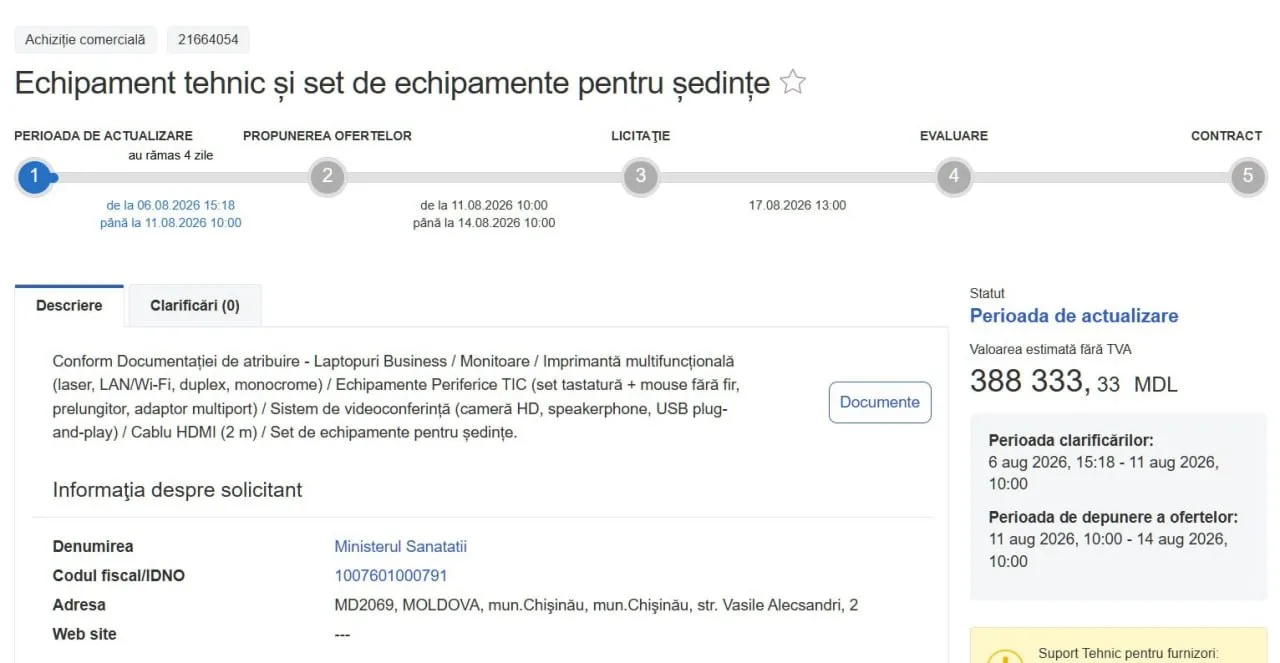Screen dimensions: 1280x663
Task: Select step 1 circle, Perioada de actualizare
Action: pos(34,177)
